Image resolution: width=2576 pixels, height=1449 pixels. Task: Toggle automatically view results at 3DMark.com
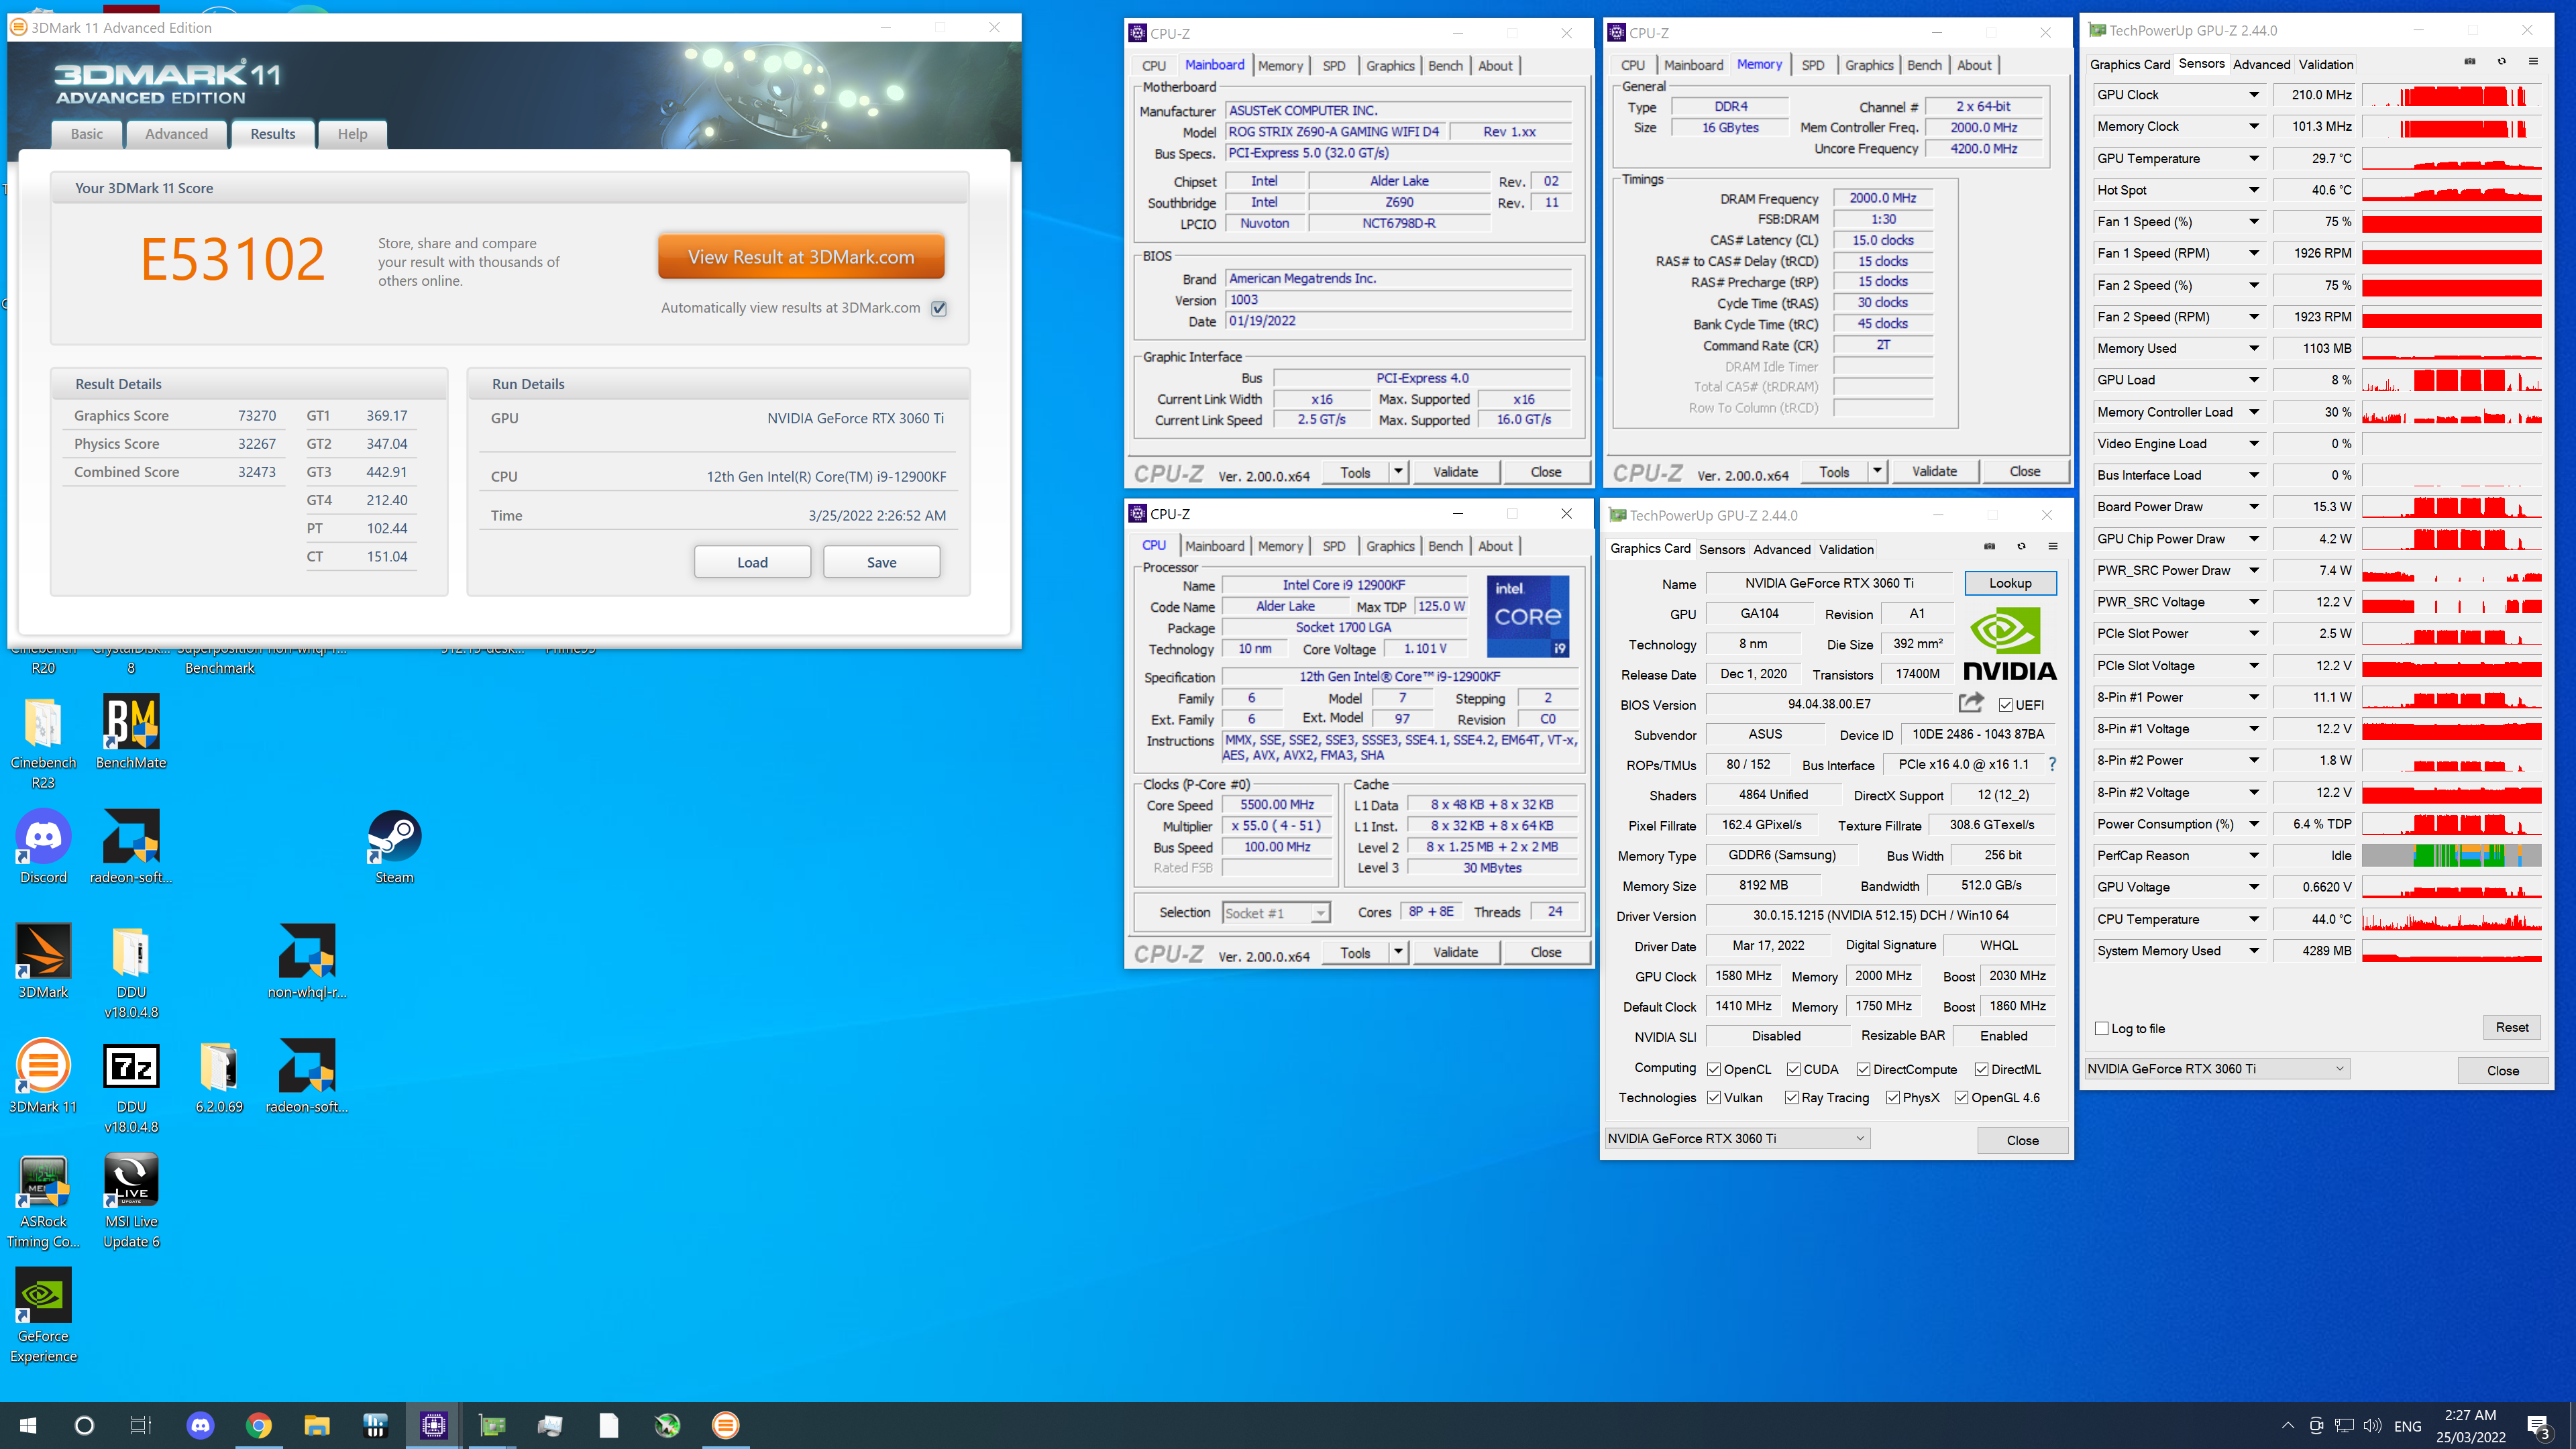pyautogui.click(x=939, y=309)
